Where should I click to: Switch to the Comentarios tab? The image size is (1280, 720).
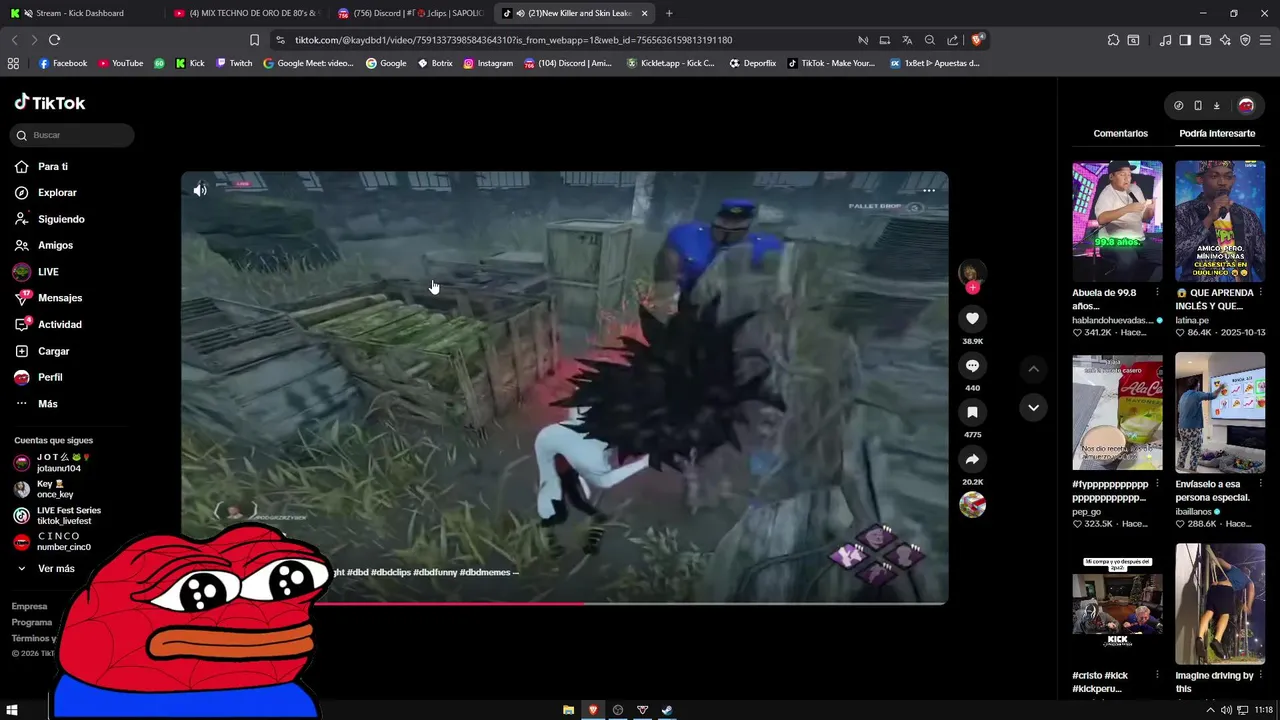(1120, 133)
